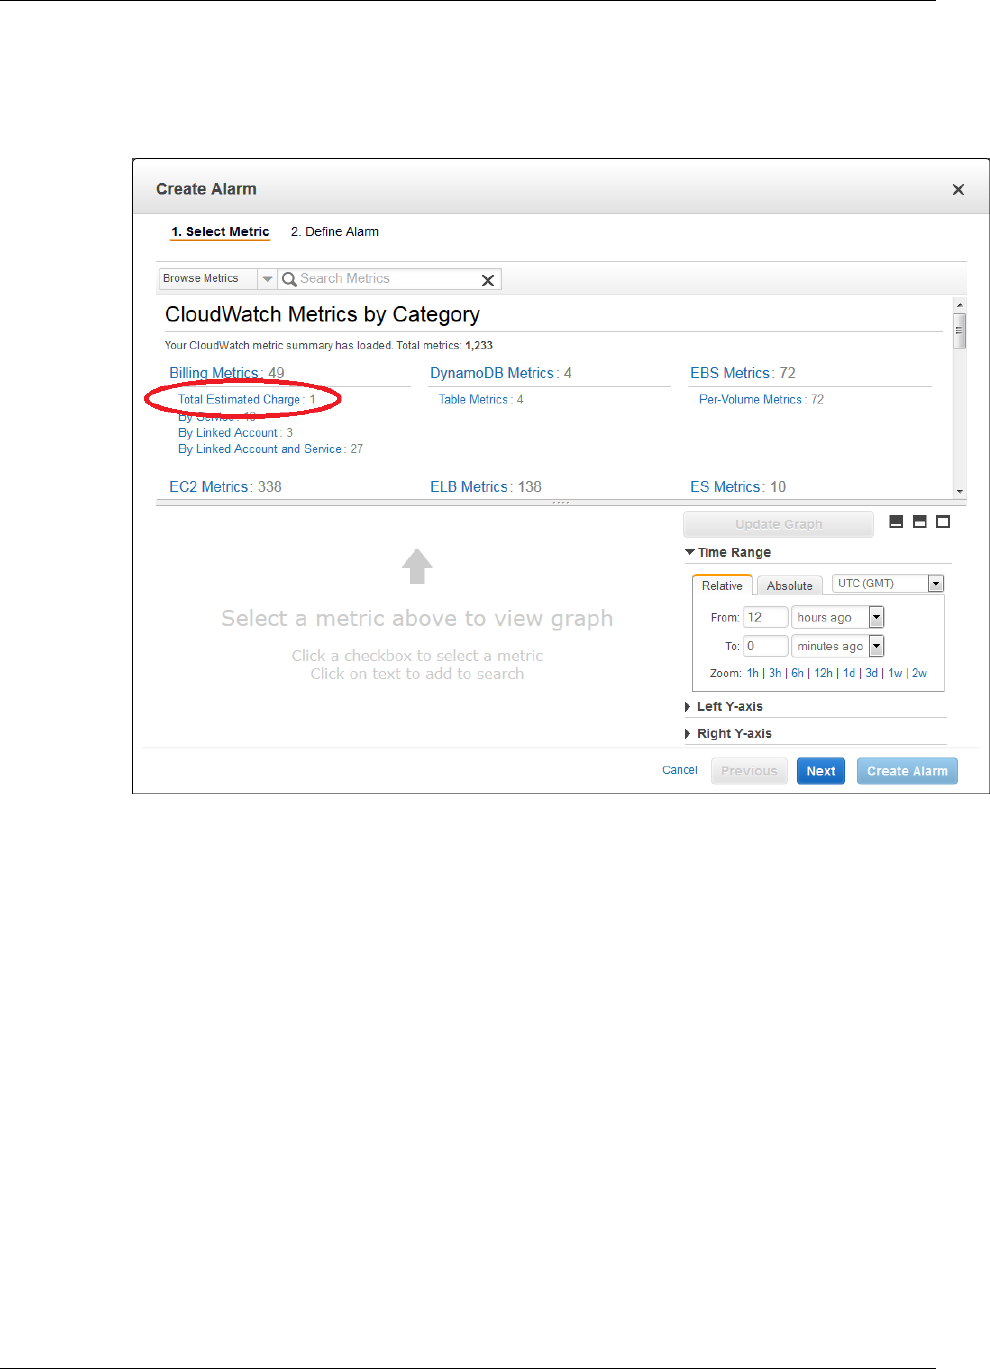990x1369 pixels.
Task: Open the DynamoDB Metrics category
Action: pyautogui.click(x=492, y=373)
